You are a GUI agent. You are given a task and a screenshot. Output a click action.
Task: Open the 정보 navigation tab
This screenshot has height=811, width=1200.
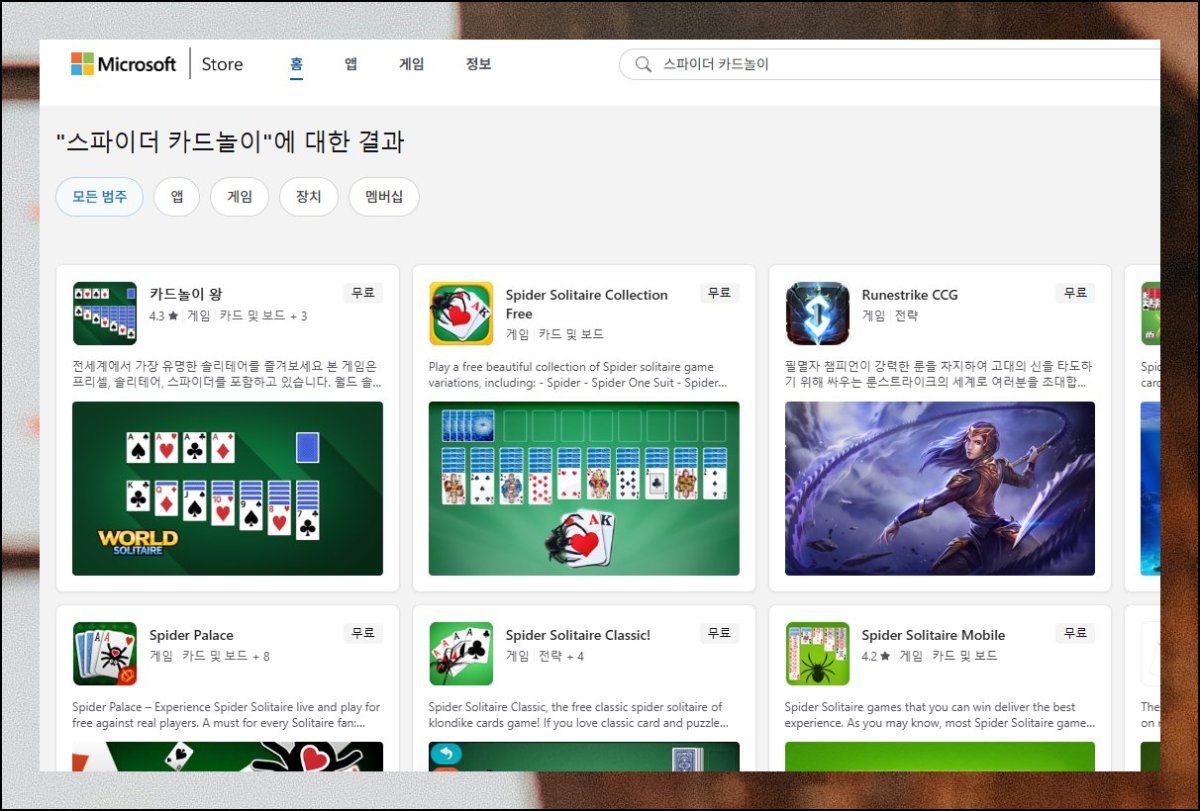click(478, 64)
